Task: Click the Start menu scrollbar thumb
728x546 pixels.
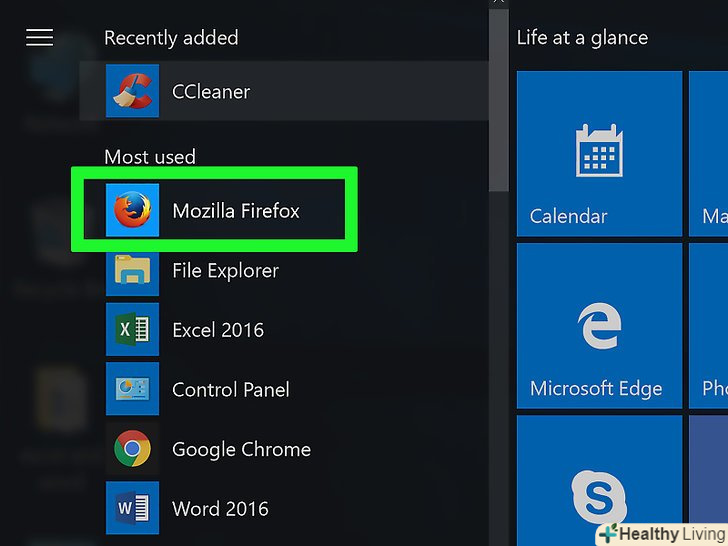Action: (x=499, y=100)
